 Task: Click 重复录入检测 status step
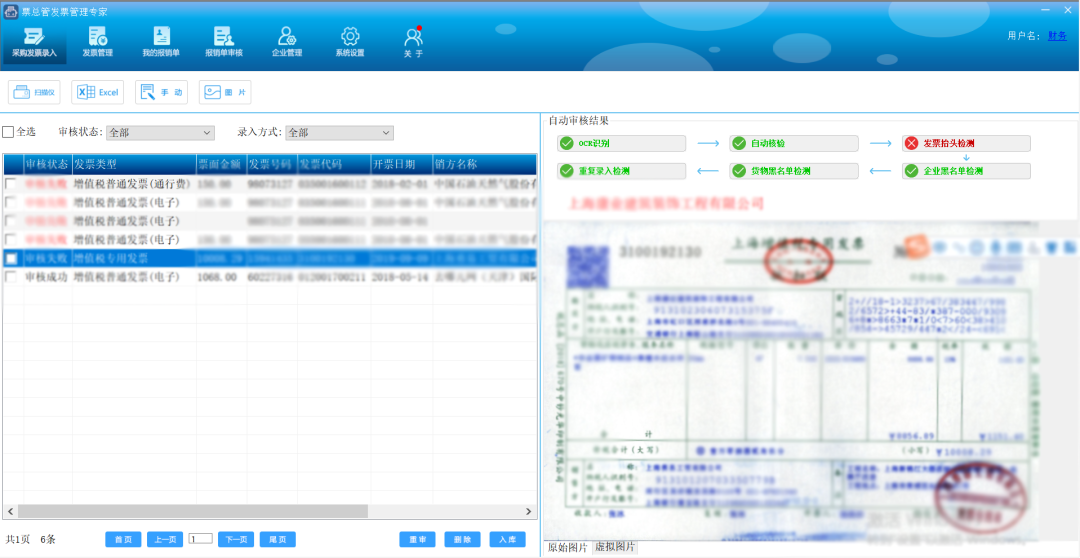point(622,171)
